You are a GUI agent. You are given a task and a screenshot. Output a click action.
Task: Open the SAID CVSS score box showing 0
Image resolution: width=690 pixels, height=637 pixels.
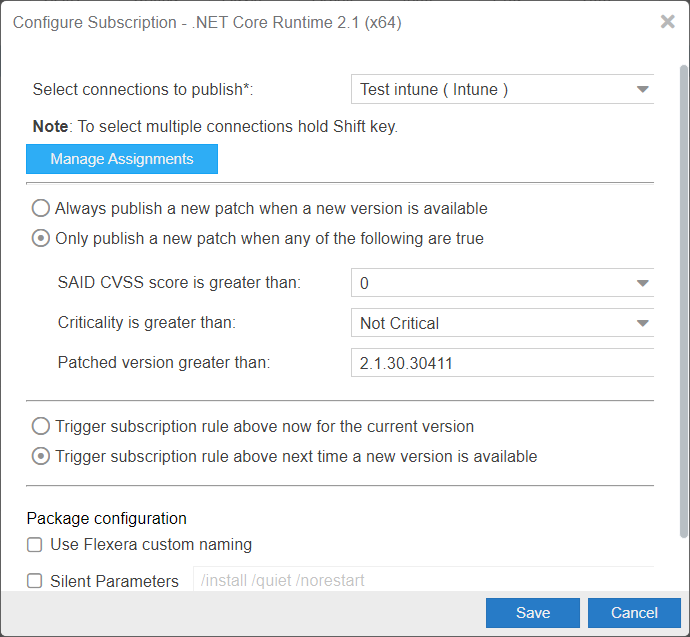(x=490, y=283)
